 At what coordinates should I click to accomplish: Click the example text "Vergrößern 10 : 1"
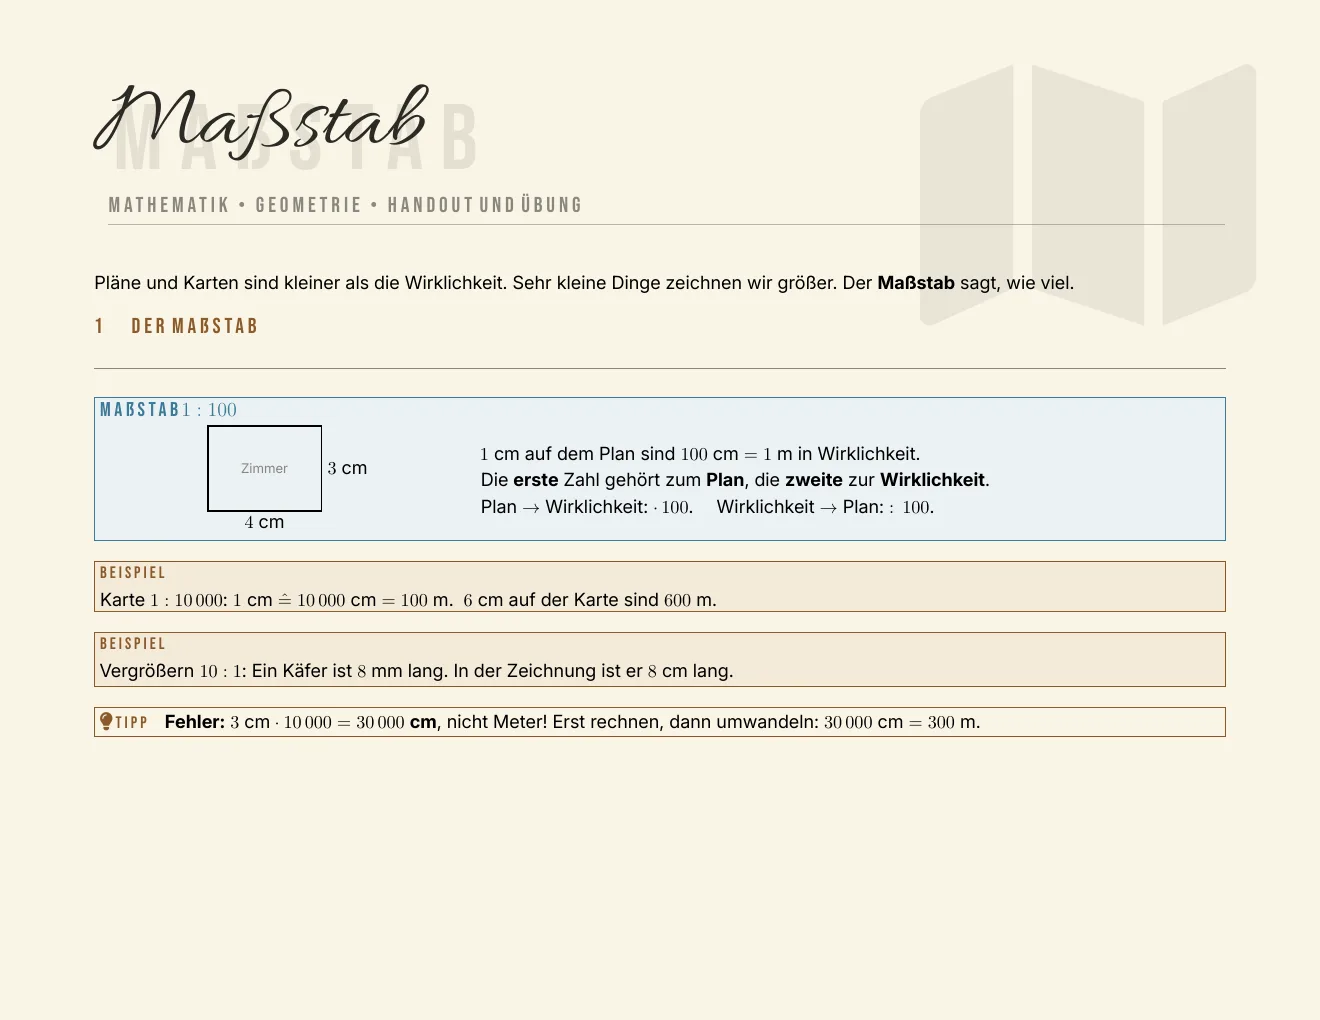point(417,671)
